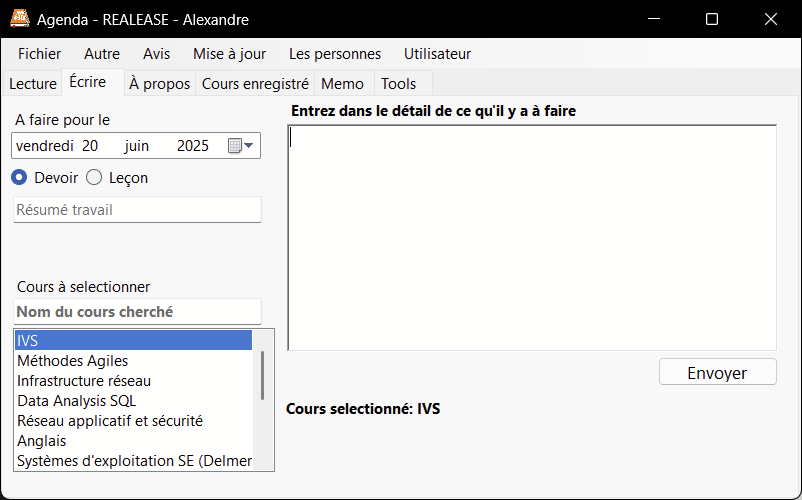This screenshot has height=500, width=802.
Task: Open the Mise à jour menu
Action: [229, 54]
